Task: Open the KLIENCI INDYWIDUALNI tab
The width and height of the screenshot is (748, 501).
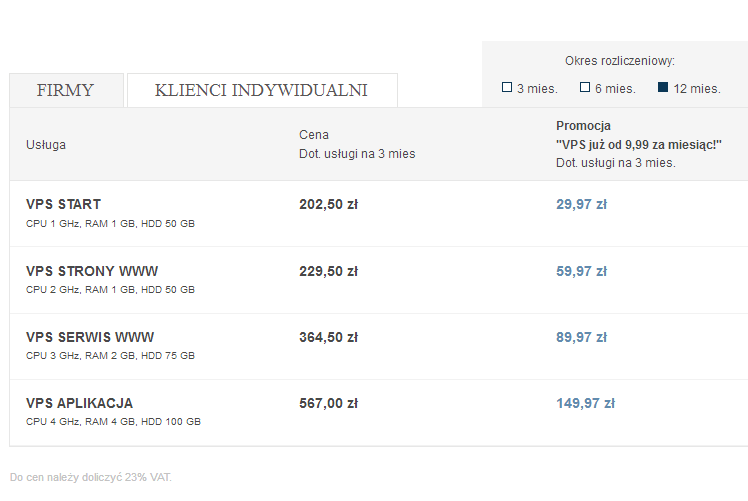Action: click(x=262, y=90)
